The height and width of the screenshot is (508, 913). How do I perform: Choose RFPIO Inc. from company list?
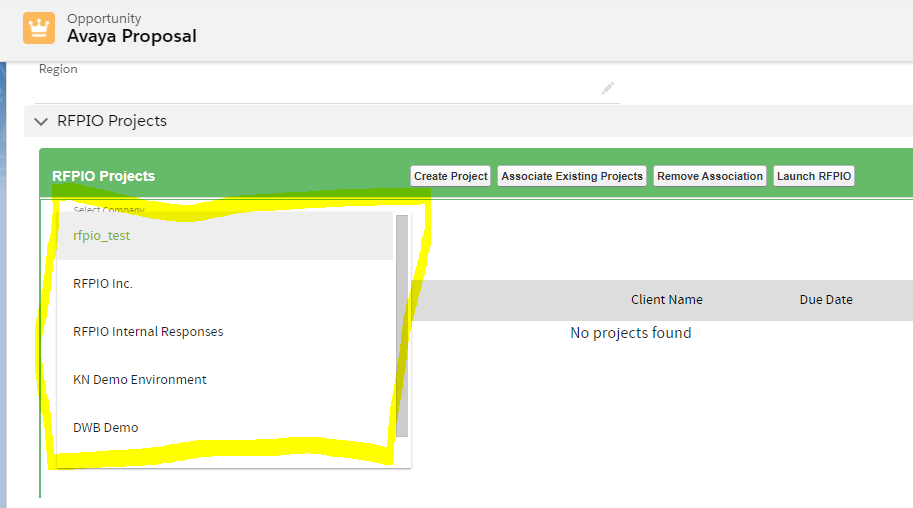click(x=225, y=284)
